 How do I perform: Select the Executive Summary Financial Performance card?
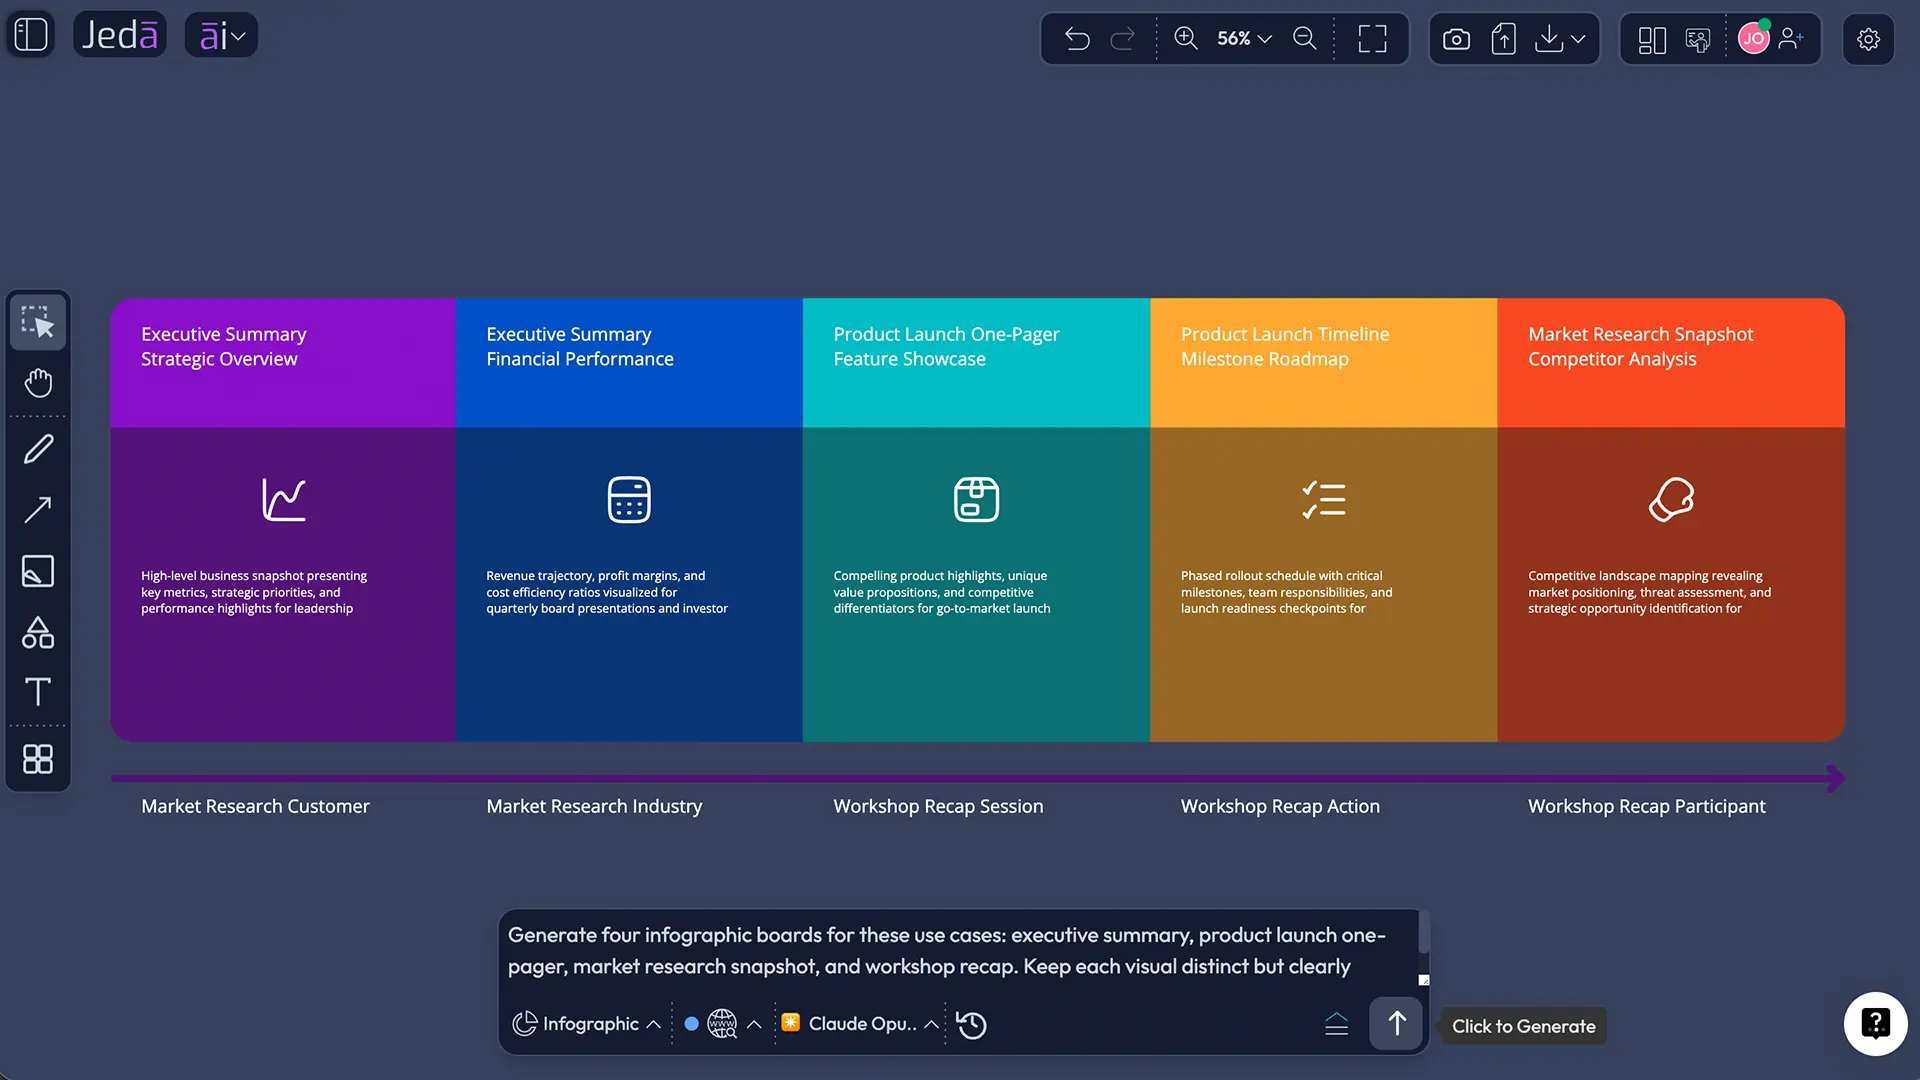pyautogui.click(x=629, y=519)
